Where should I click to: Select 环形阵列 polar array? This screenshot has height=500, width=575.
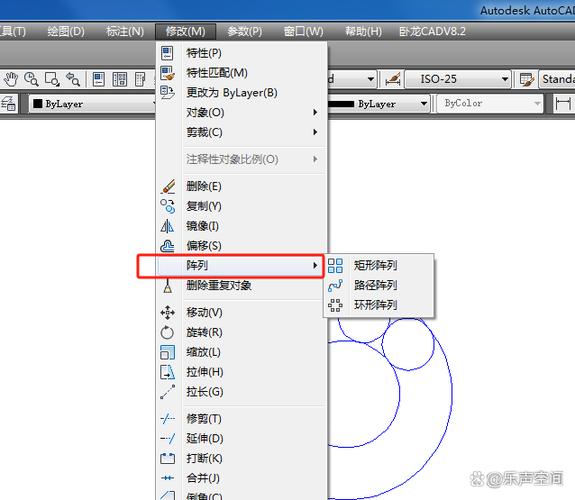pos(379,305)
